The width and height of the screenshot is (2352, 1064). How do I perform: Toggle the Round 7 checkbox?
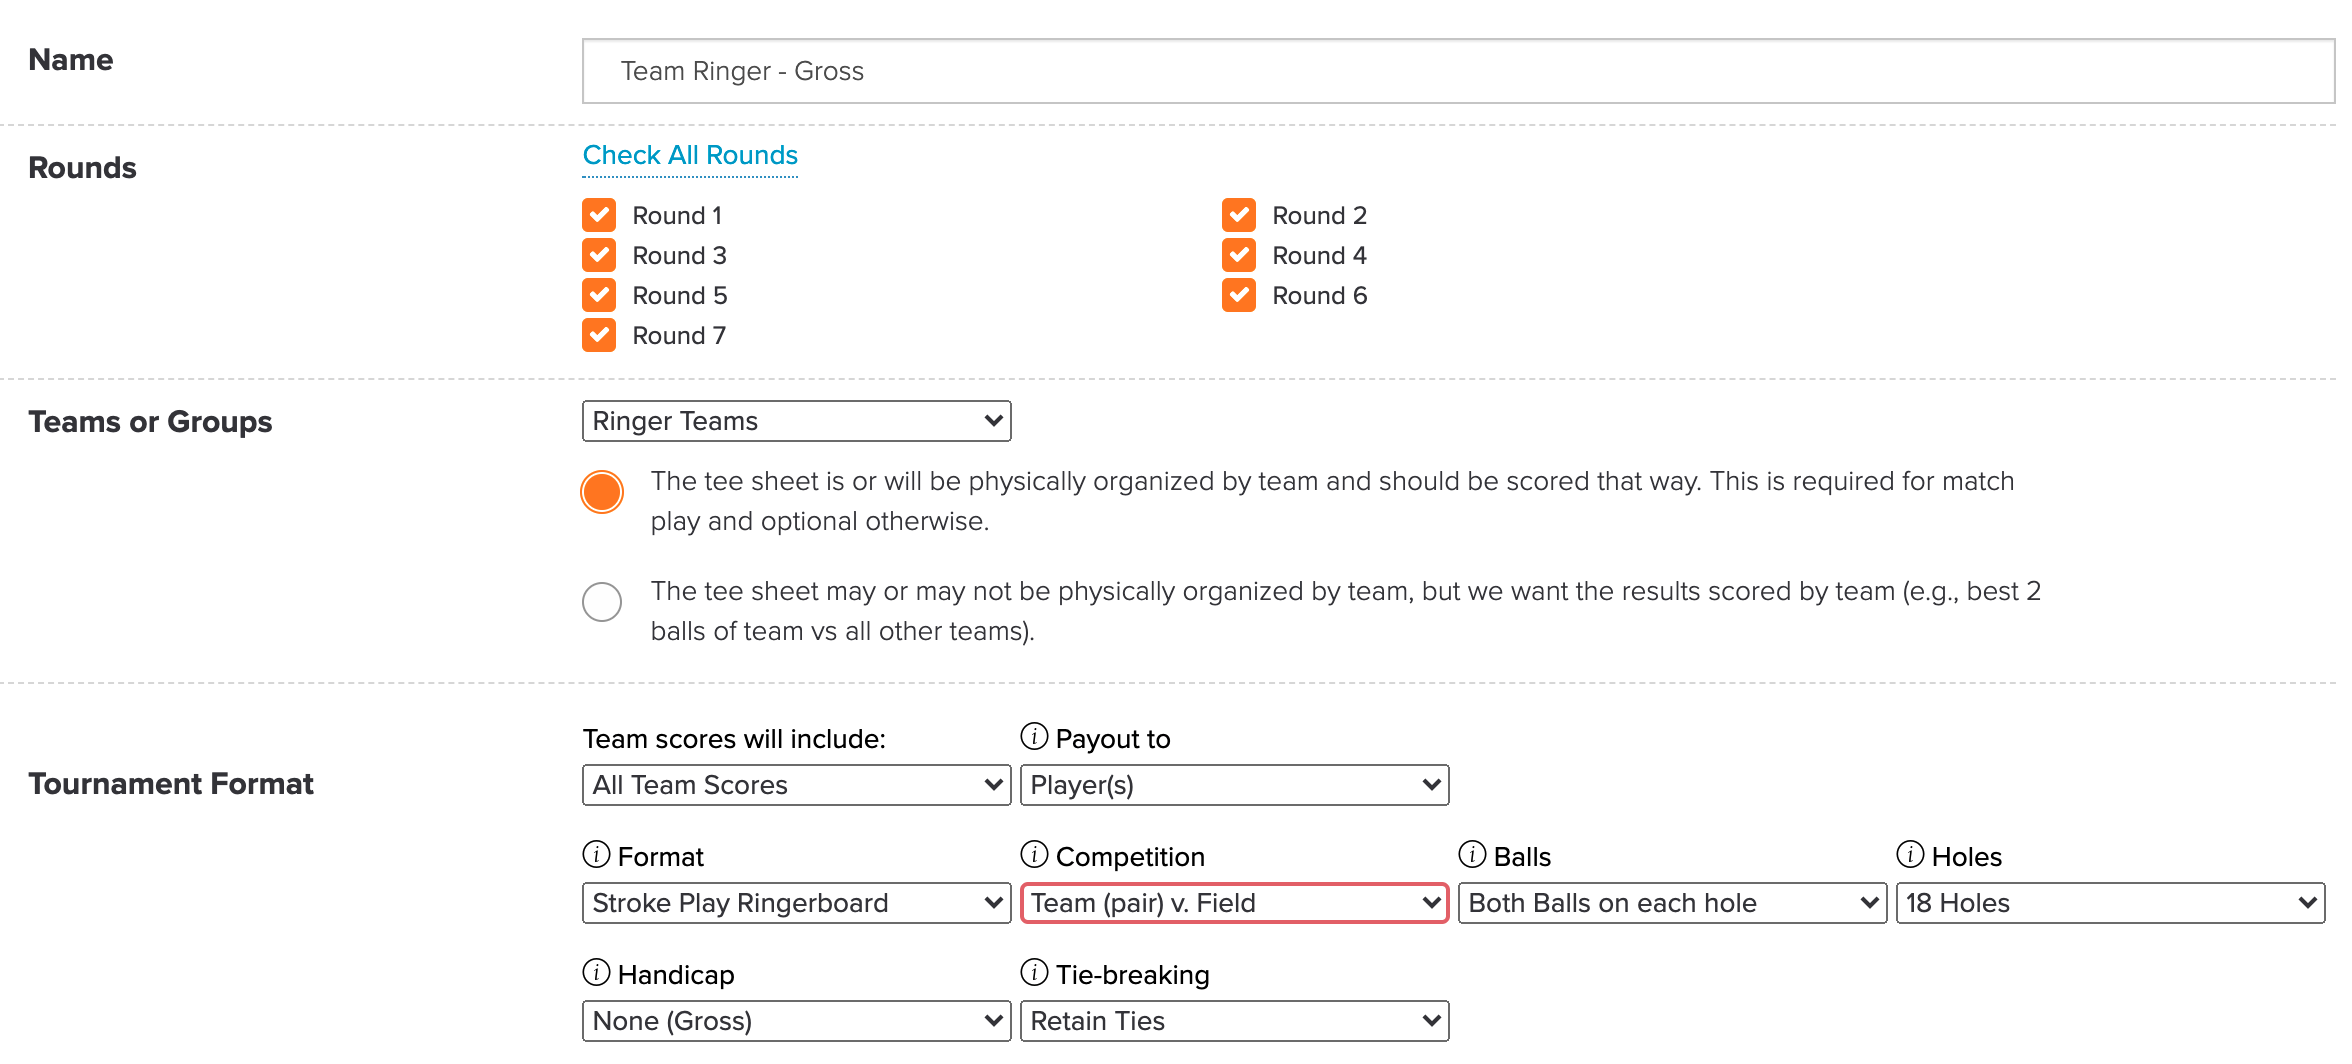599,335
